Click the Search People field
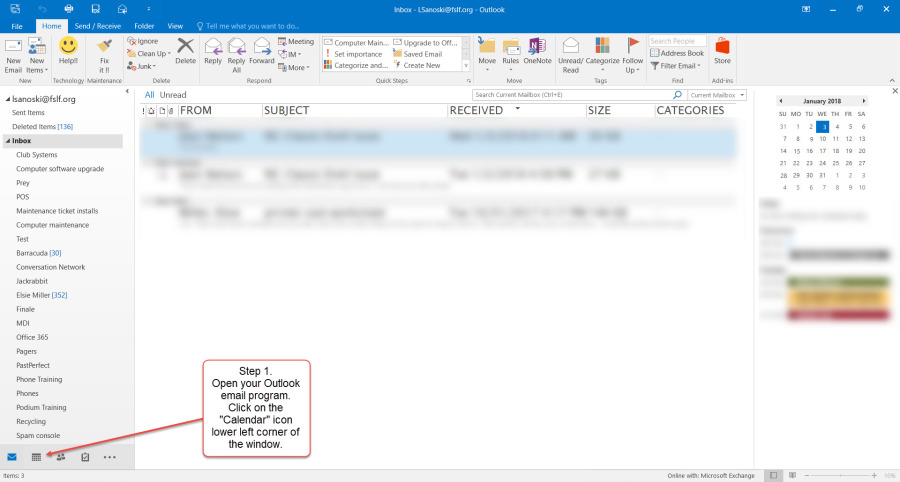The height and width of the screenshot is (482, 900). tap(677, 41)
